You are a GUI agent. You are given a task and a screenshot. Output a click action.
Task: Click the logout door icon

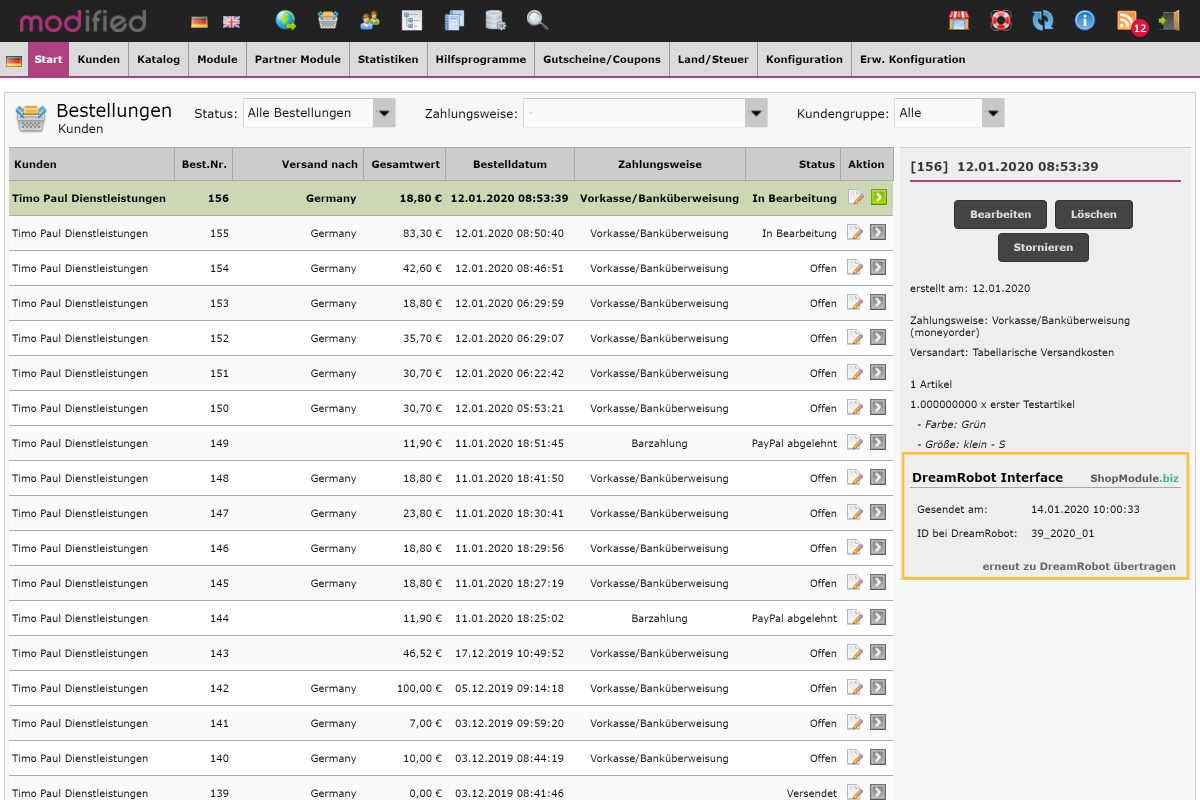coord(1168,20)
